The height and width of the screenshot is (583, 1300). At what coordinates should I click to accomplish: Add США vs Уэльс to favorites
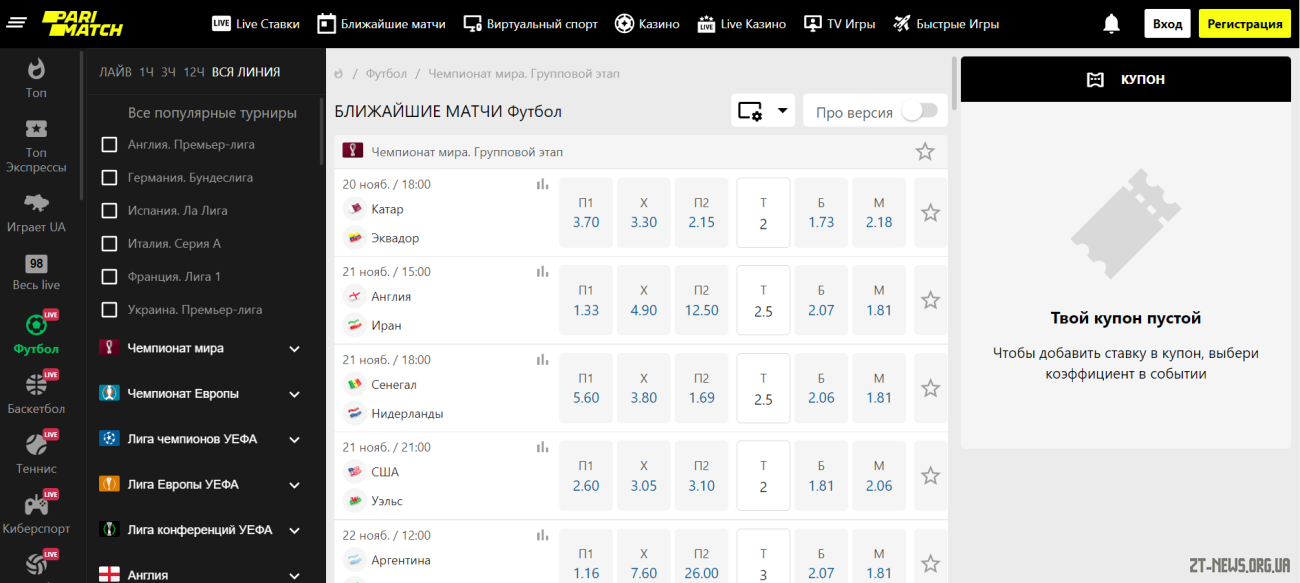930,476
